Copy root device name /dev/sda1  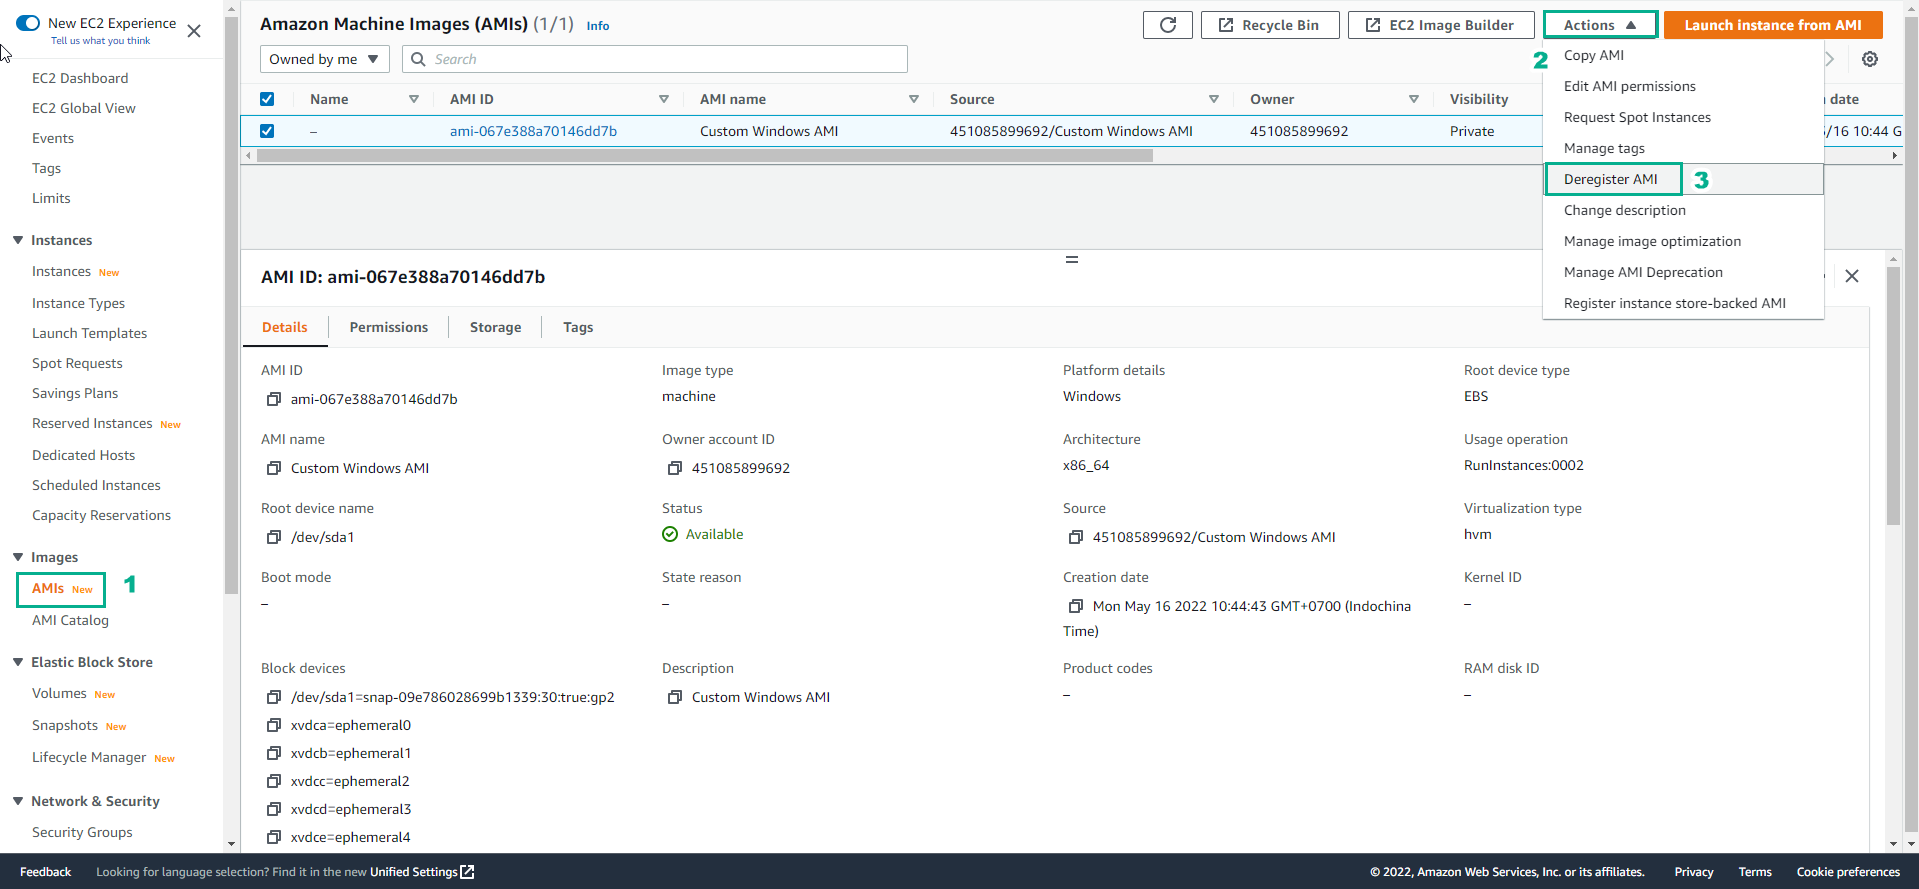pyautogui.click(x=273, y=537)
